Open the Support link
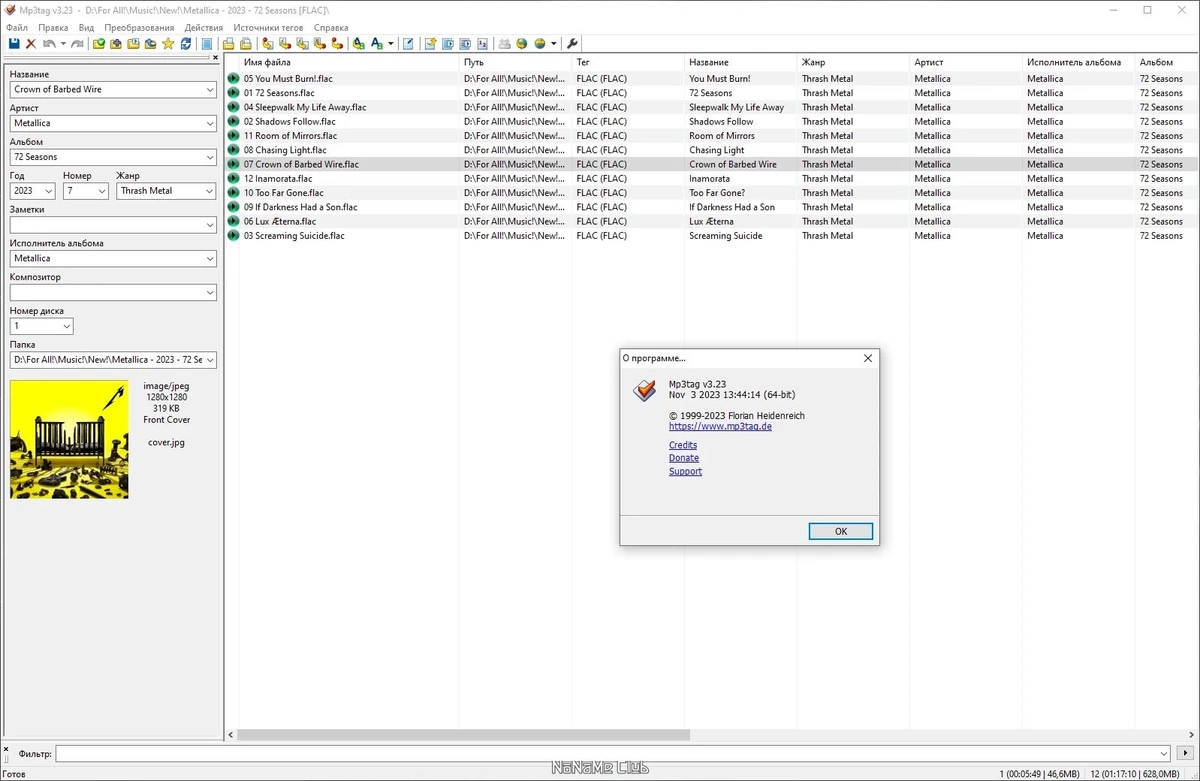The height and width of the screenshot is (781, 1200). [685, 471]
